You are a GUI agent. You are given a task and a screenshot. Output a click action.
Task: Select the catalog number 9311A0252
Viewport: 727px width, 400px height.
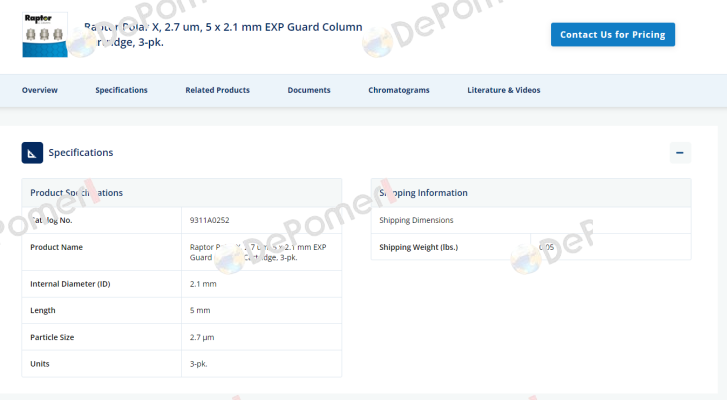coord(210,220)
